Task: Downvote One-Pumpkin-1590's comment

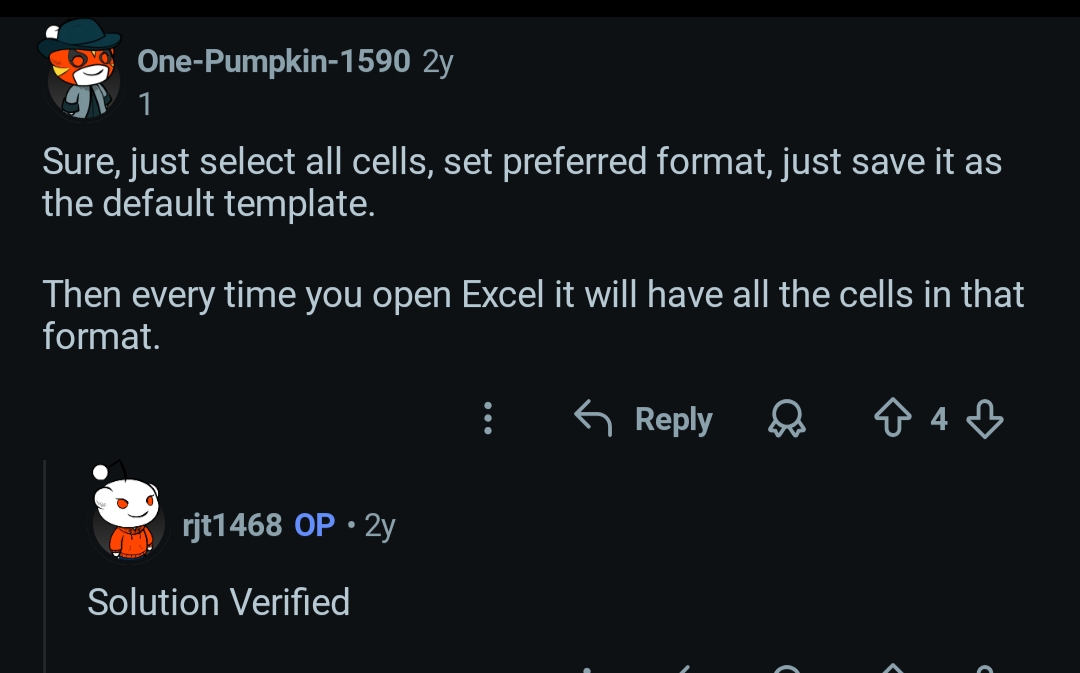Action: pyautogui.click(x=986, y=418)
